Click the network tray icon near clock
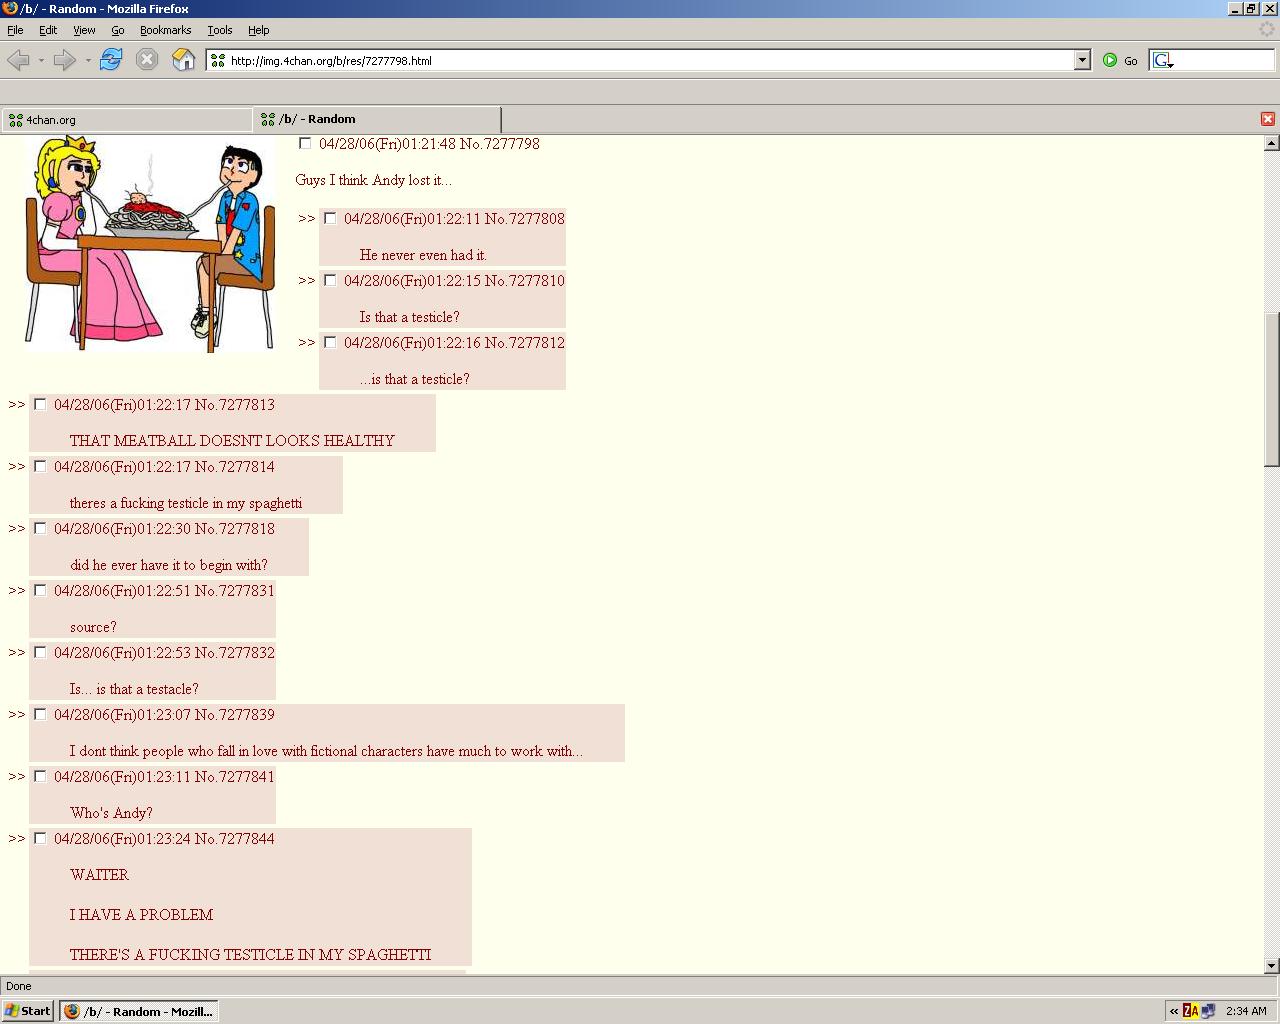The height and width of the screenshot is (1024, 1280). coord(1208,1011)
